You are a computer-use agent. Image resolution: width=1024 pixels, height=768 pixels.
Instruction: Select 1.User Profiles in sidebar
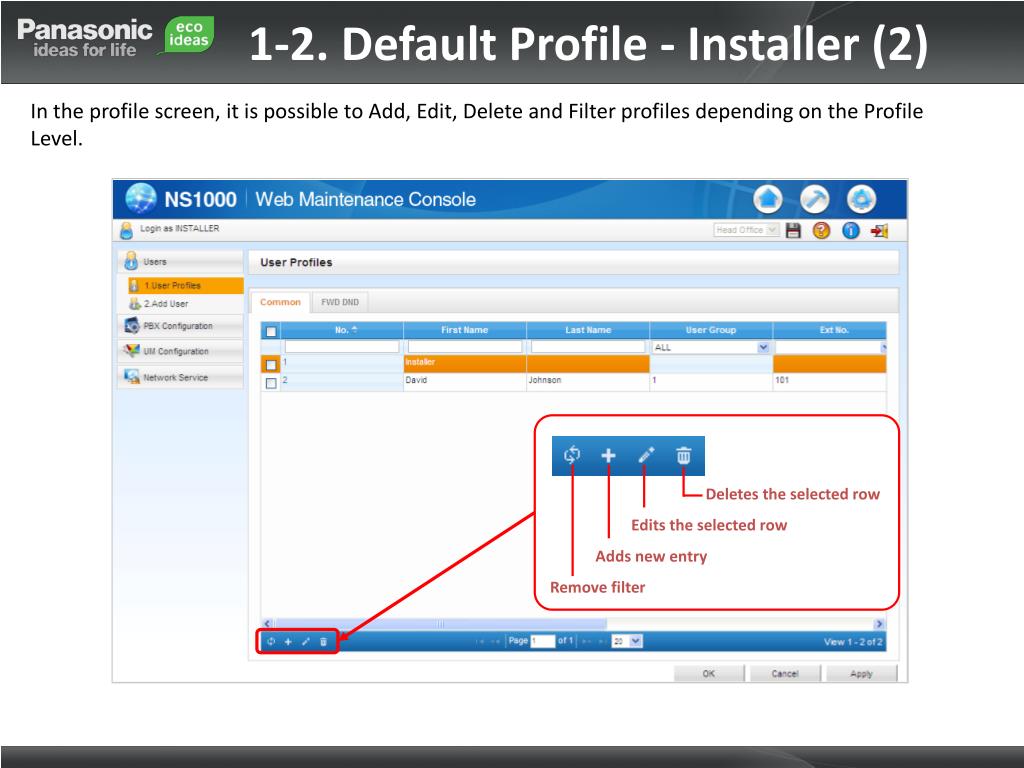185,285
